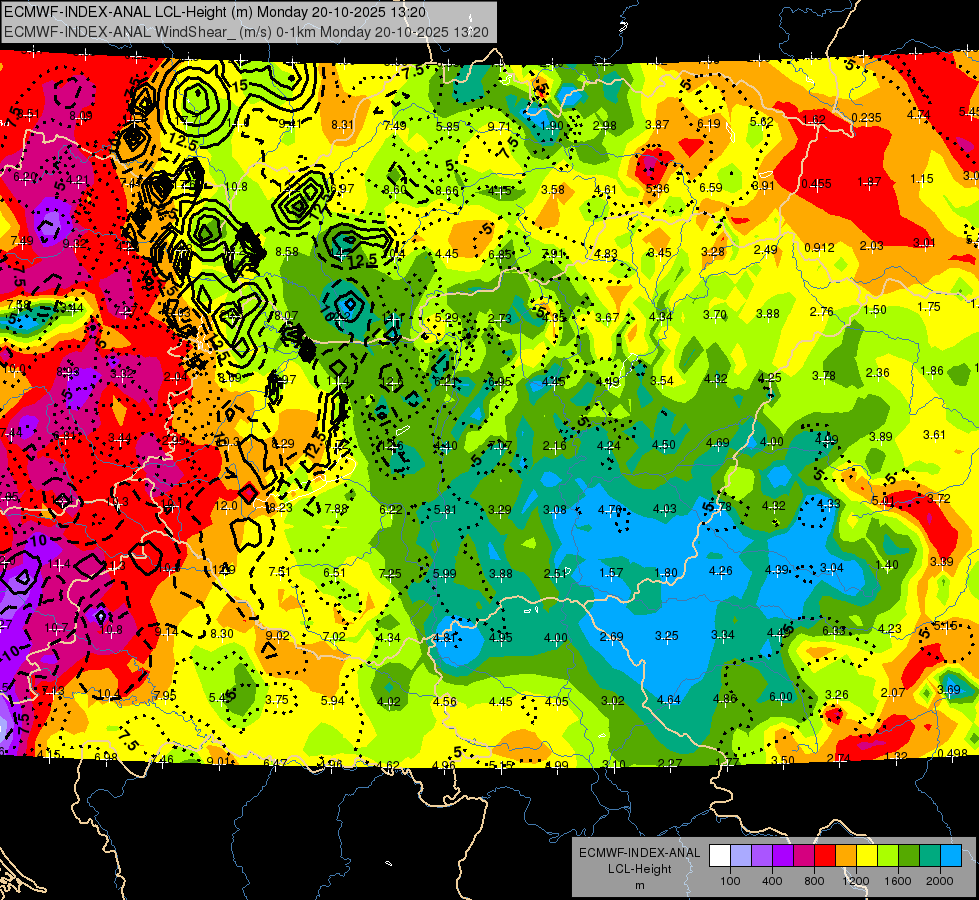Click the sky blue legend swatch
The width and height of the screenshot is (979, 900).
click(952, 856)
